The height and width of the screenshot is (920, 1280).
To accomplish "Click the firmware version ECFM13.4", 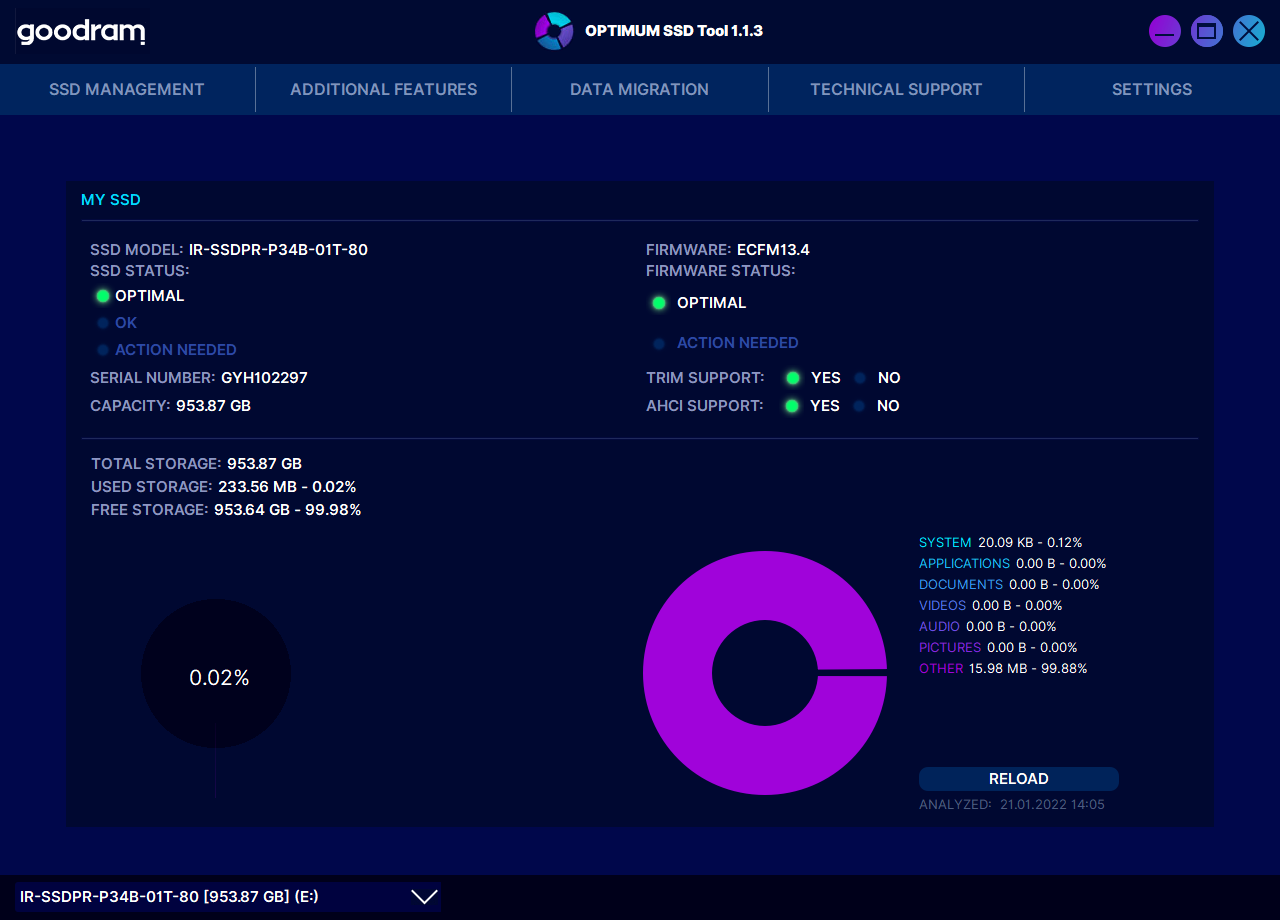I will [773, 250].
